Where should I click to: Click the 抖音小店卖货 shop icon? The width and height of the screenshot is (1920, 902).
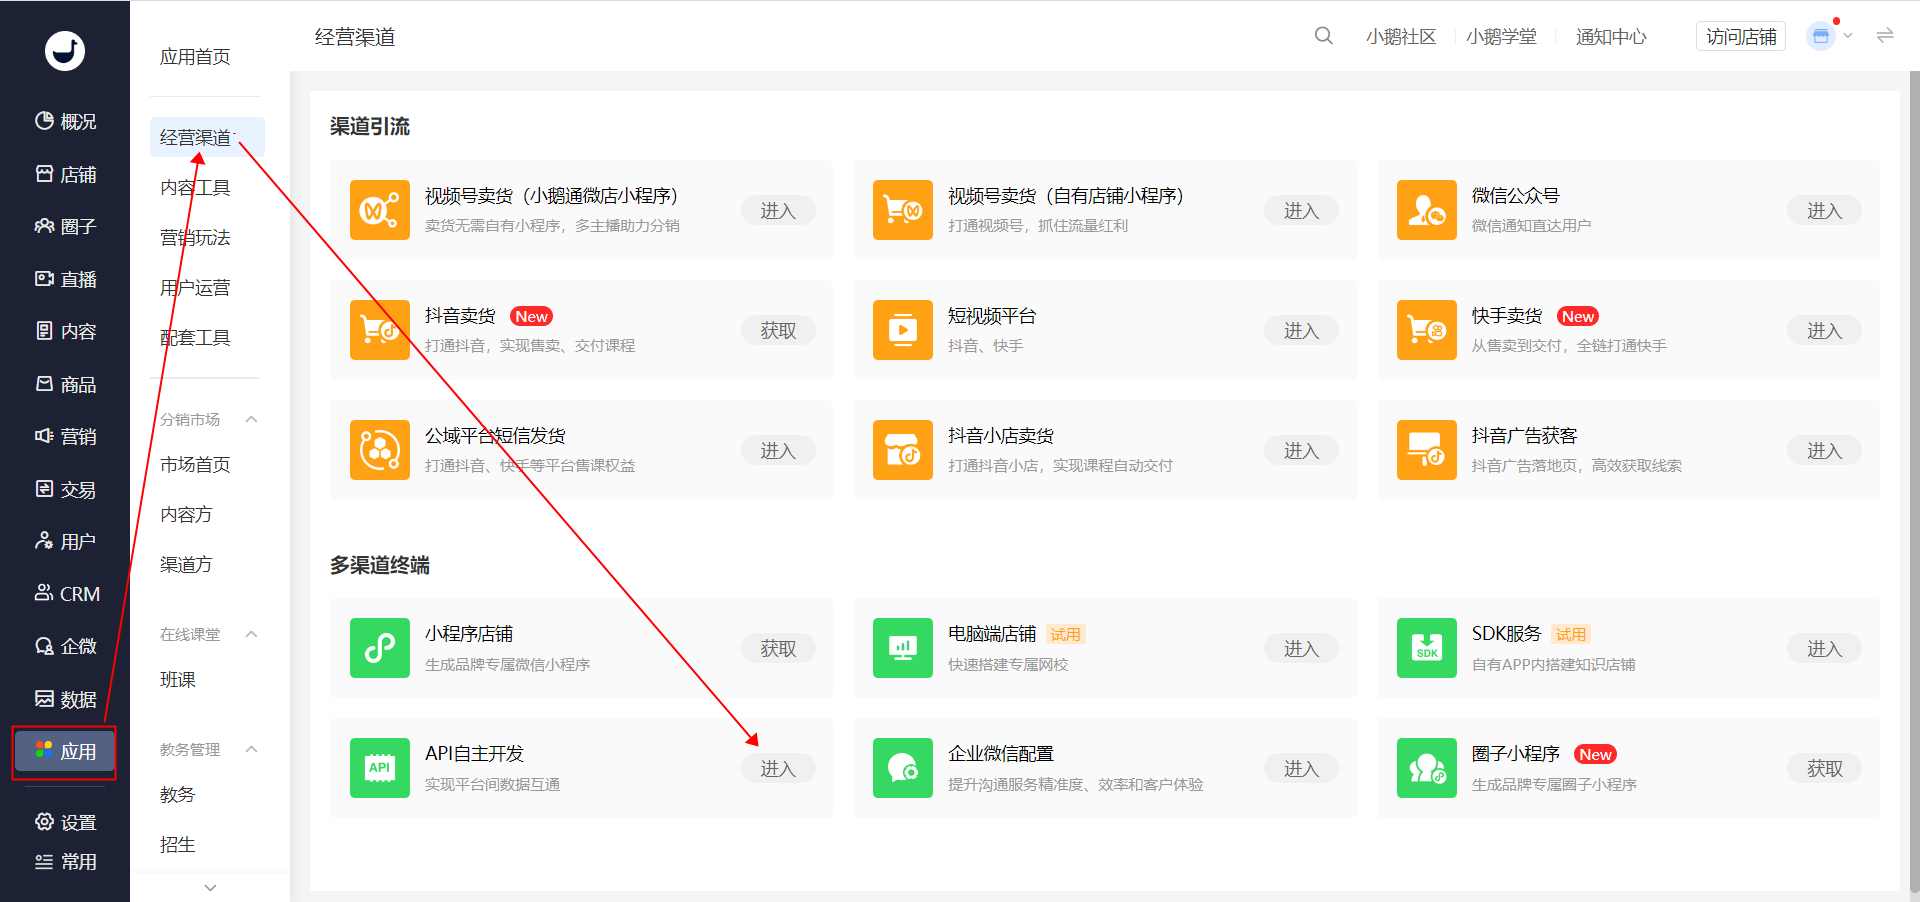(903, 450)
